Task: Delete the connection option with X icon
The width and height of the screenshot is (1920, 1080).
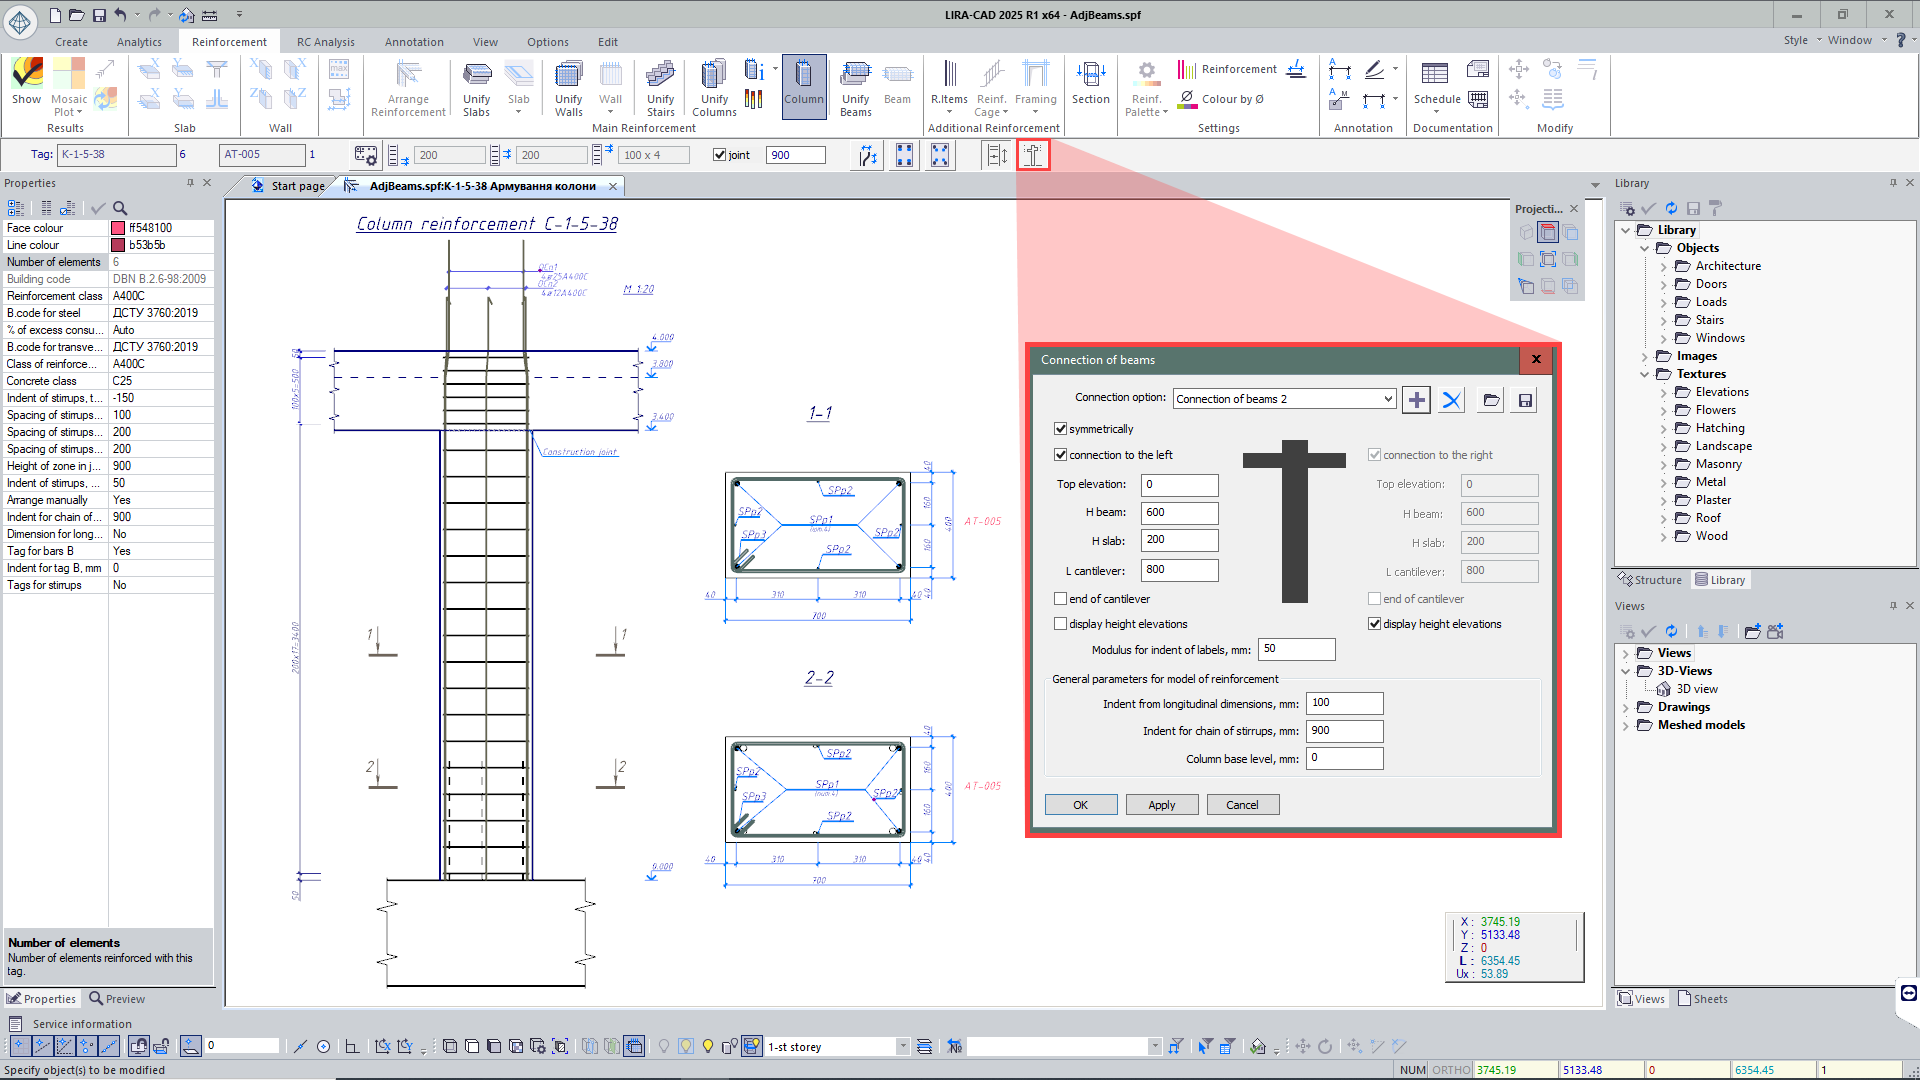Action: pos(1451,400)
